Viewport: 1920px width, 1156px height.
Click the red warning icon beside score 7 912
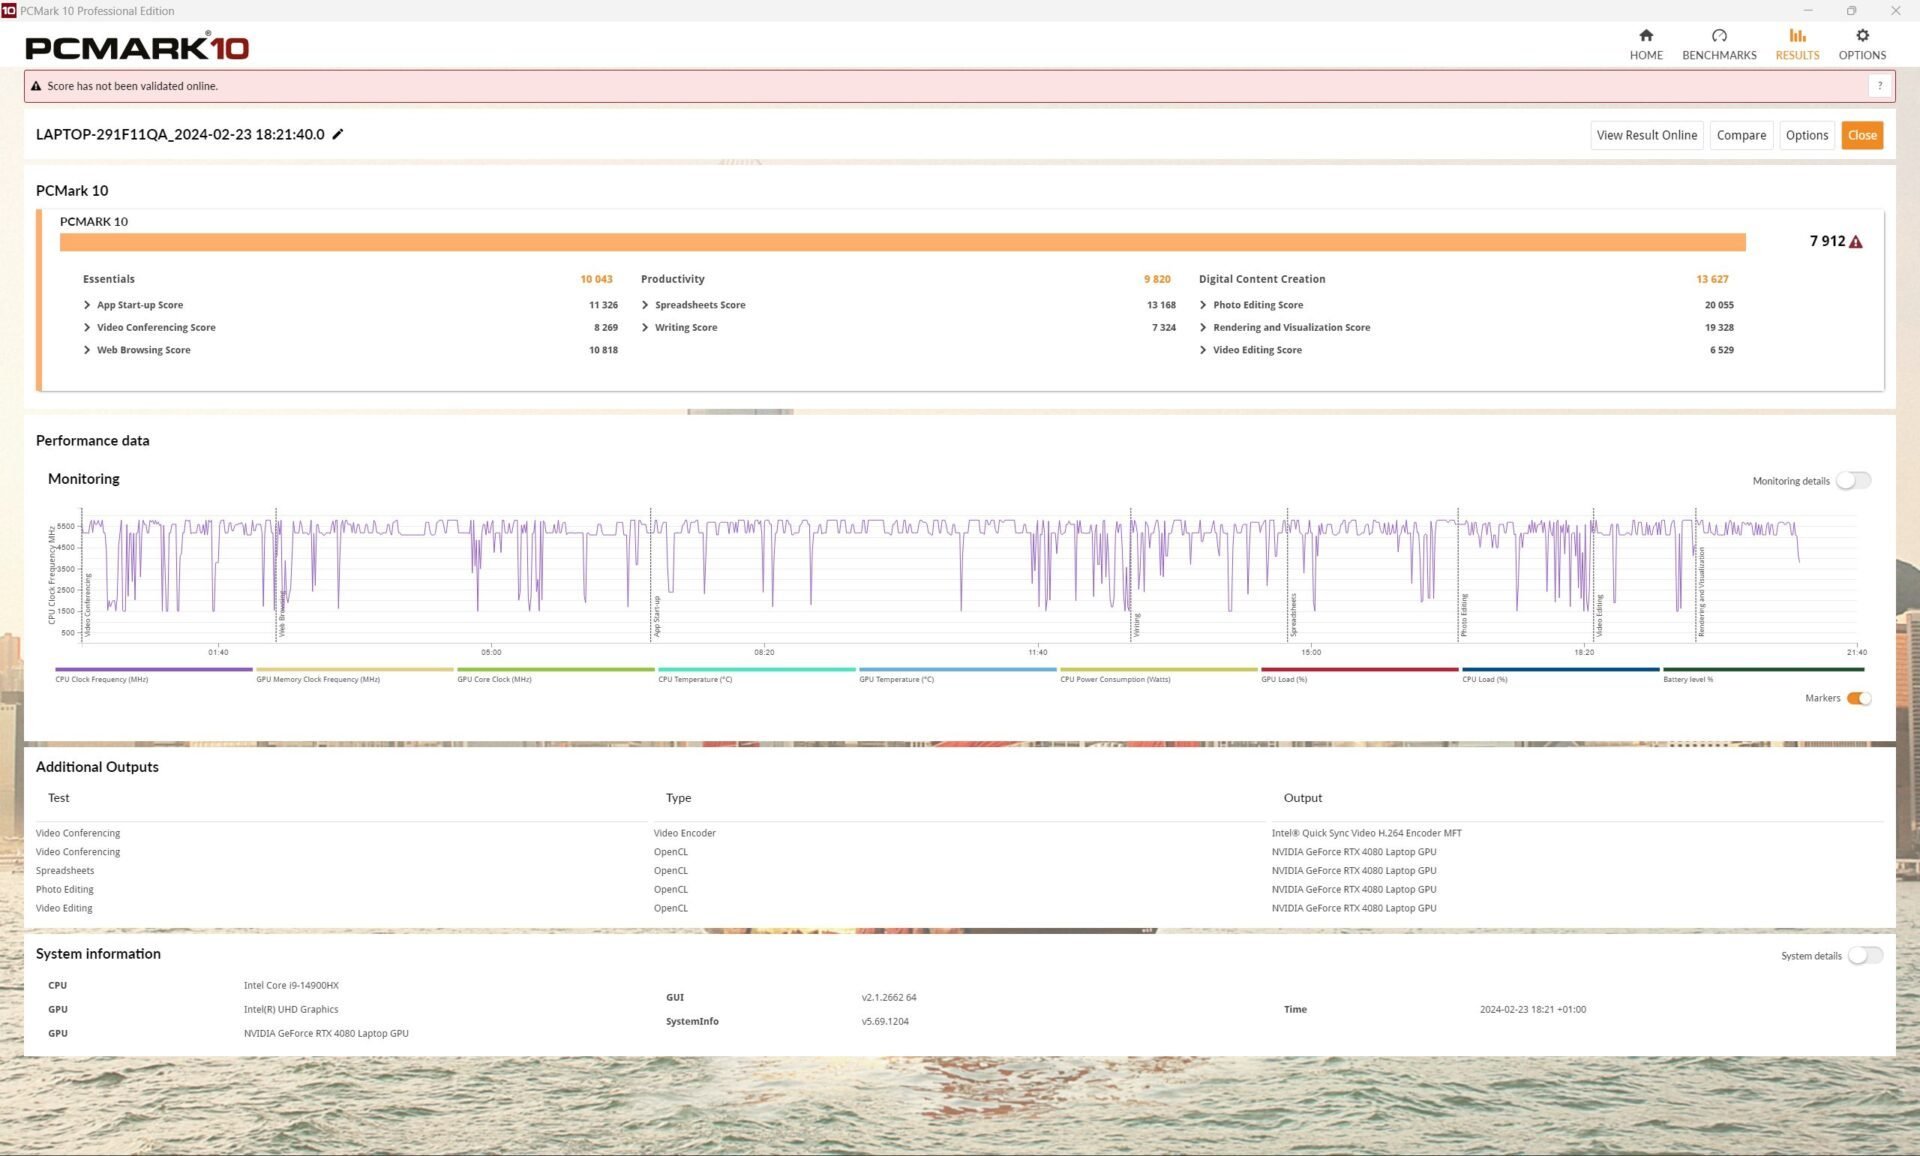tap(1856, 242)
